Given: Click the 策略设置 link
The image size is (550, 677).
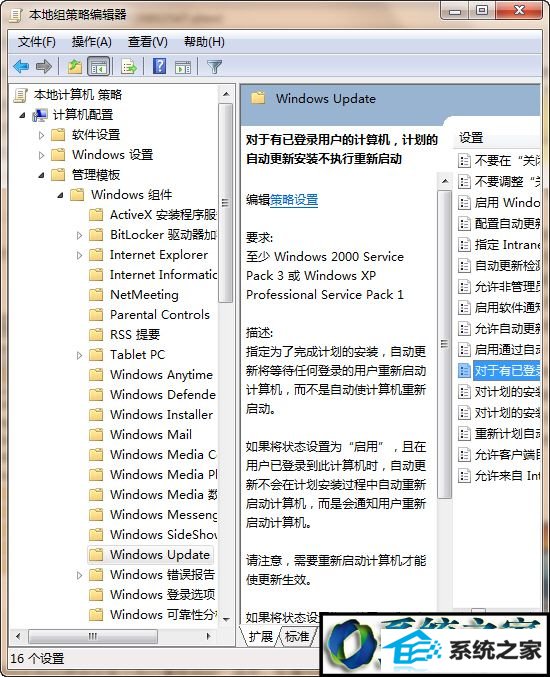Looking at the screenshot, I should point(294,199).
